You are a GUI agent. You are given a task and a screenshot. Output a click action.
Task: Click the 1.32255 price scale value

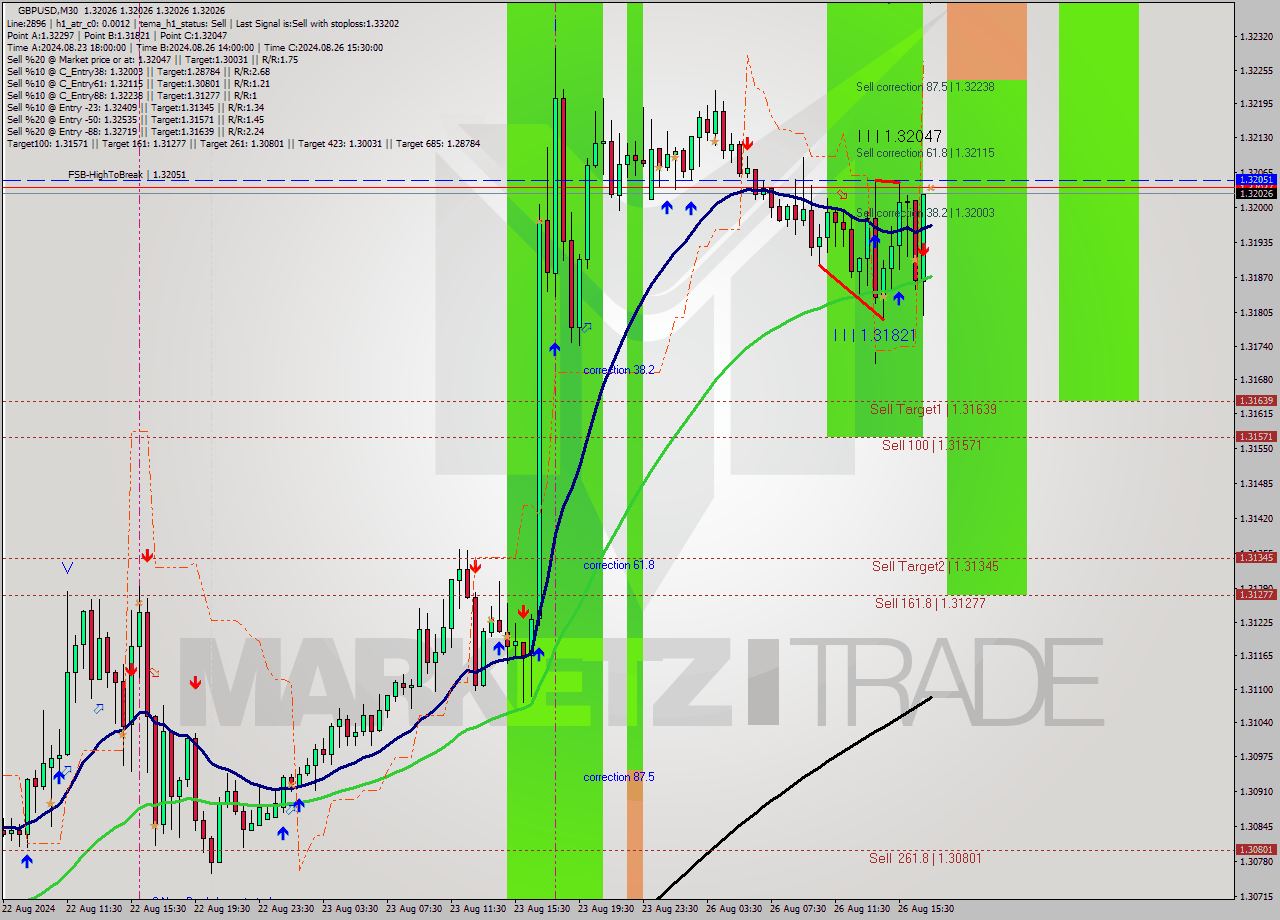1256,70
